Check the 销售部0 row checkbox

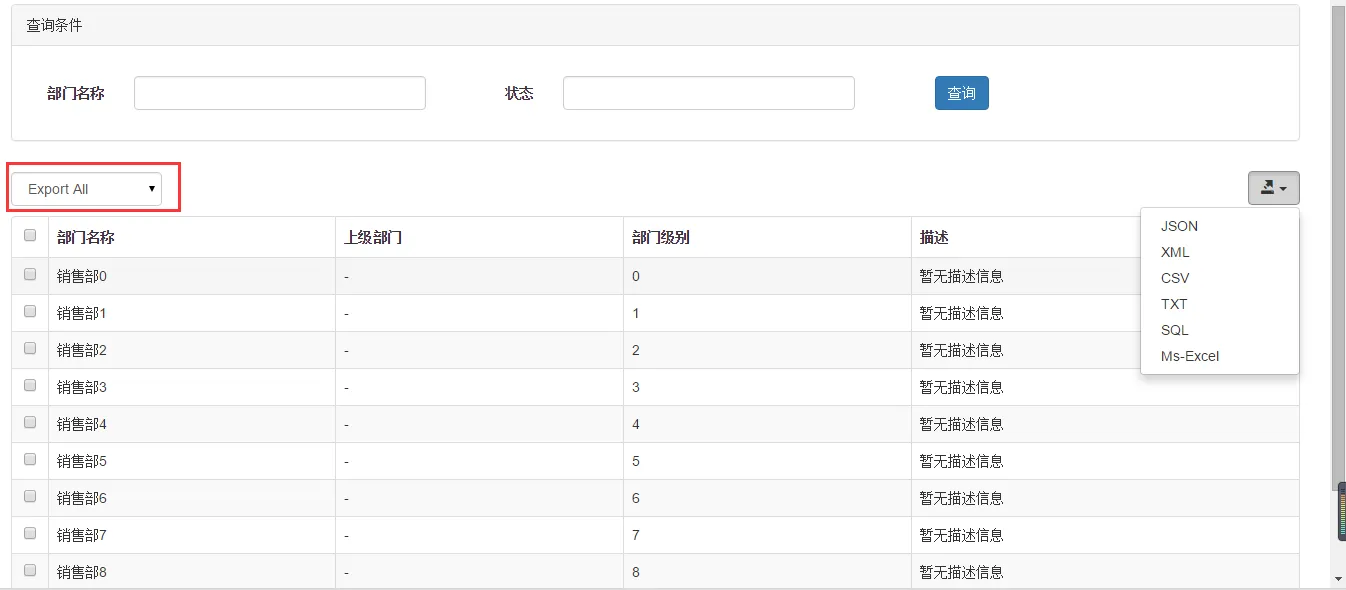click(30, 275)
